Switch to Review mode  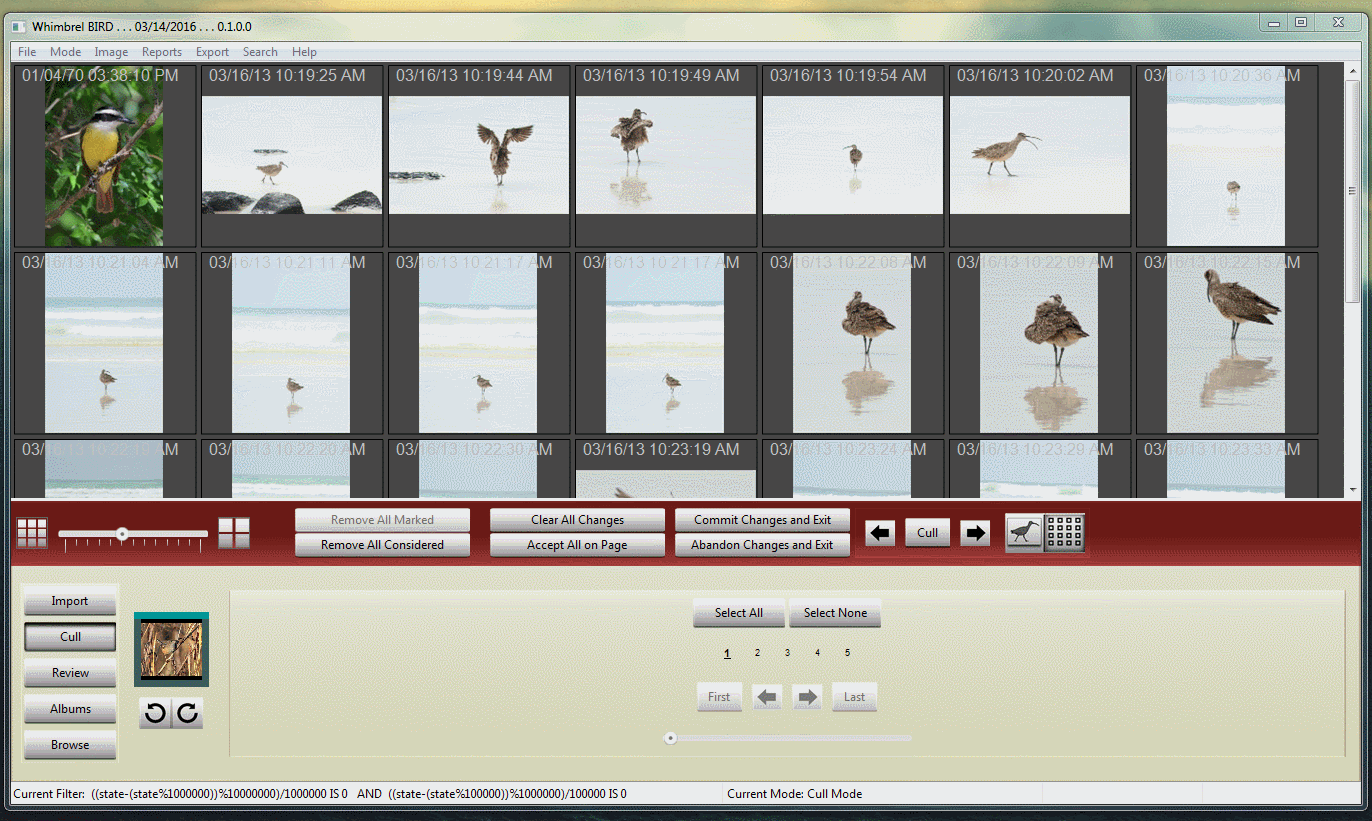[x=70, y=673]
